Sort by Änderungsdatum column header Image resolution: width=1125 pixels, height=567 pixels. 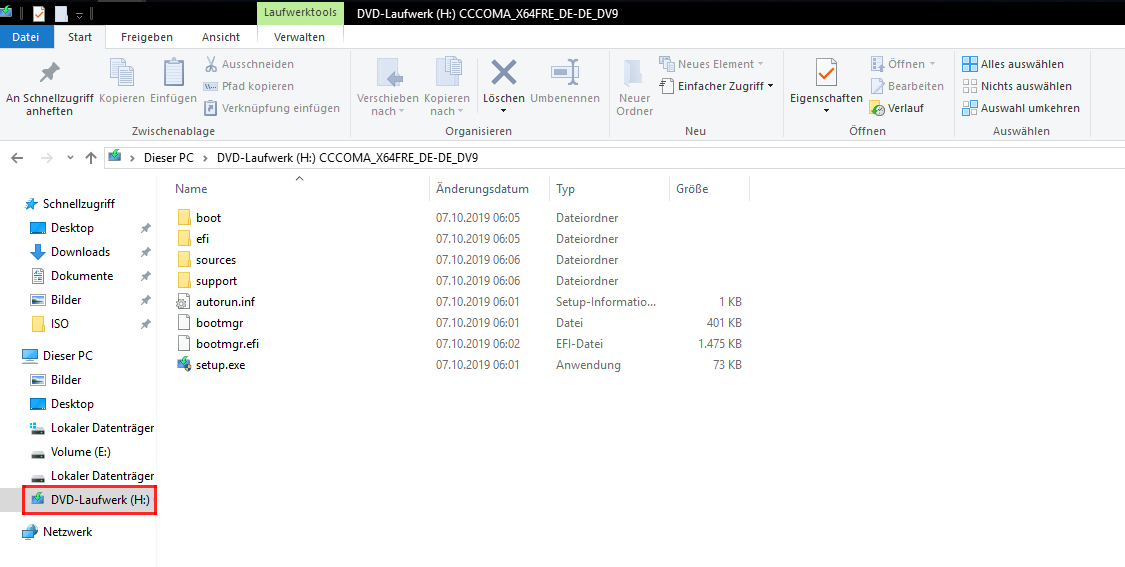[482, 189]
